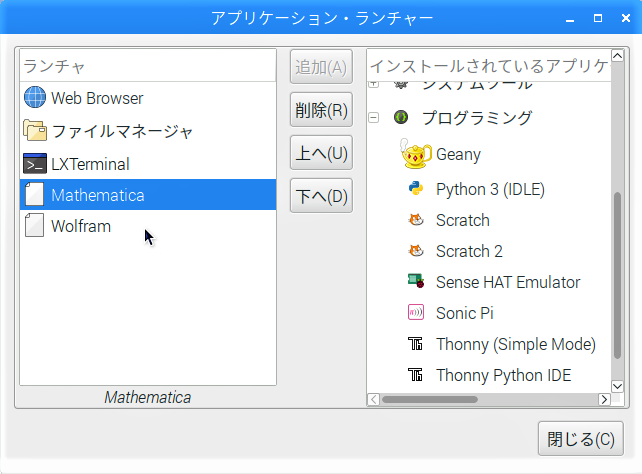Click the LXTerminal terminal icon

tap(35, 164)
